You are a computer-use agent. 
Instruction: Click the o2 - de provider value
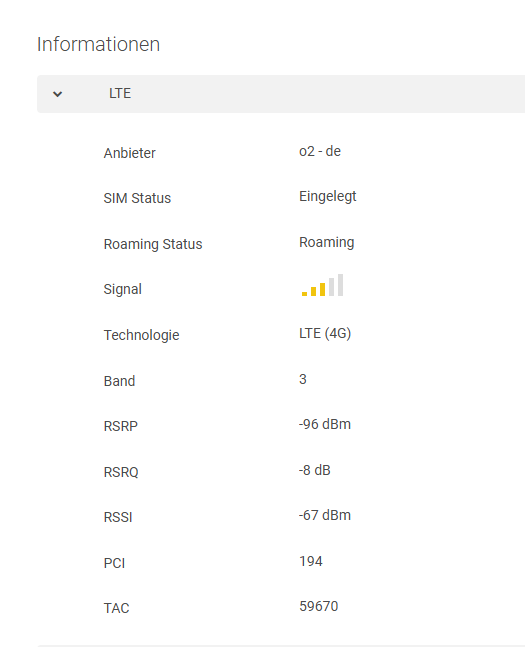(x=320, y=151)
